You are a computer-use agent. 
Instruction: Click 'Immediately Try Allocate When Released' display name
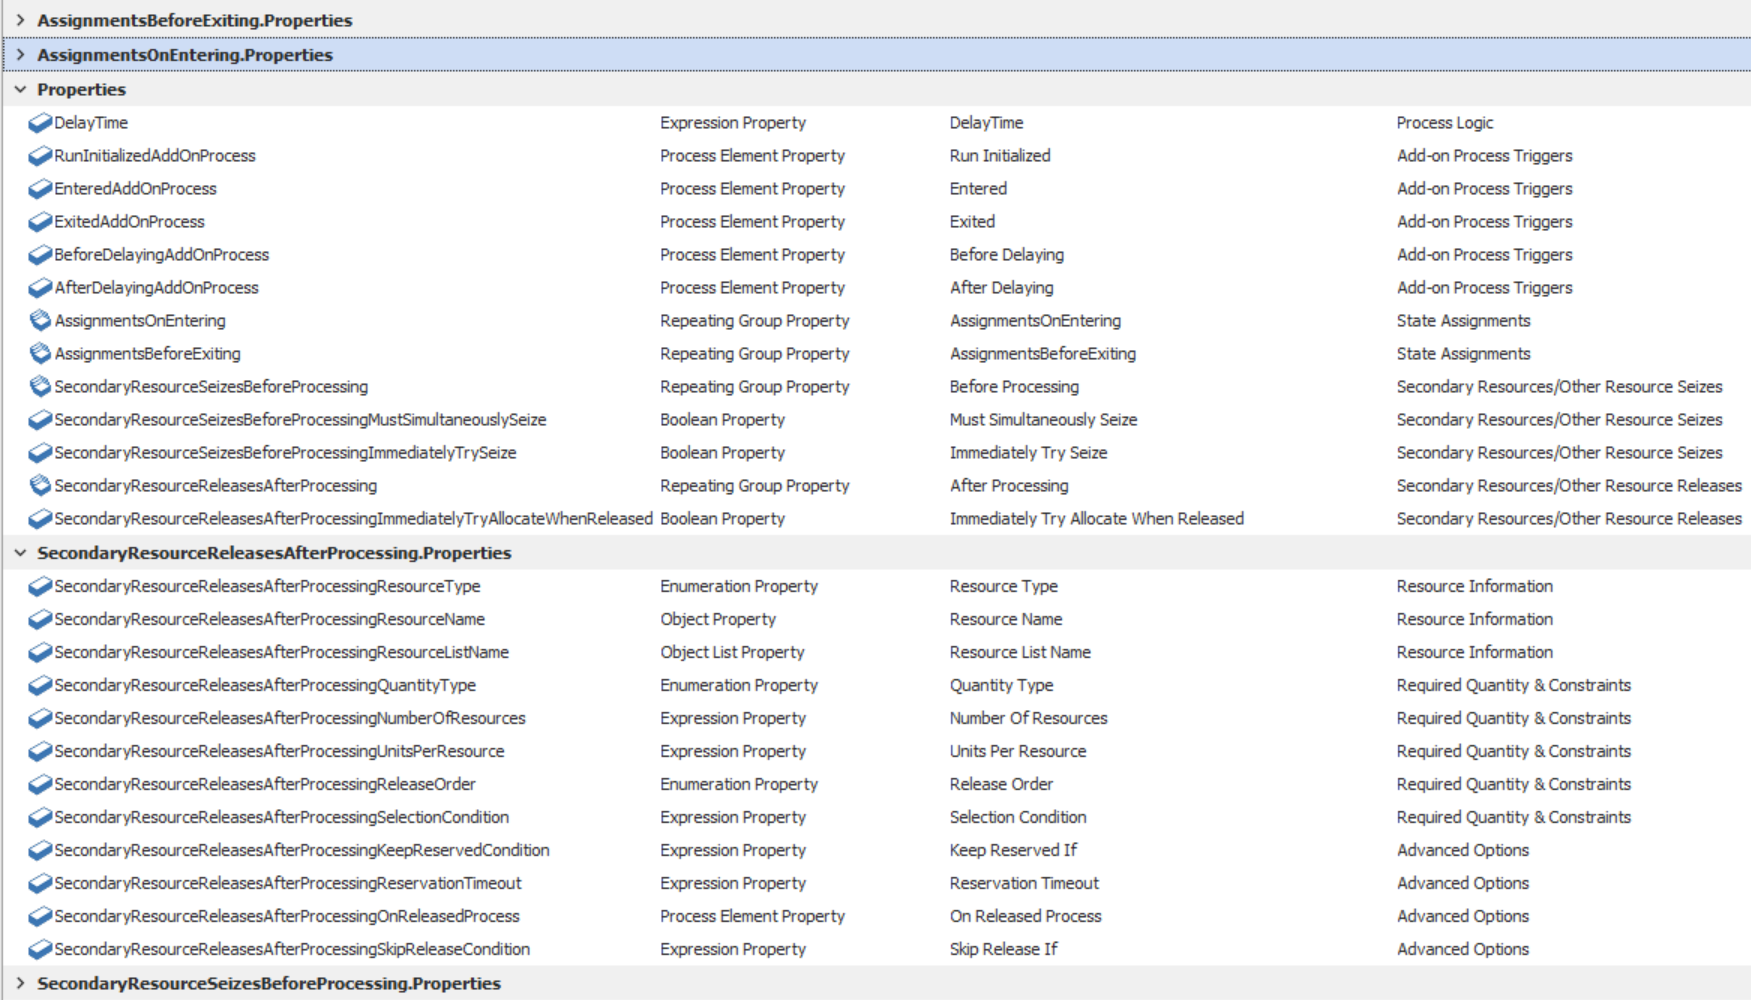(1097, 519)
